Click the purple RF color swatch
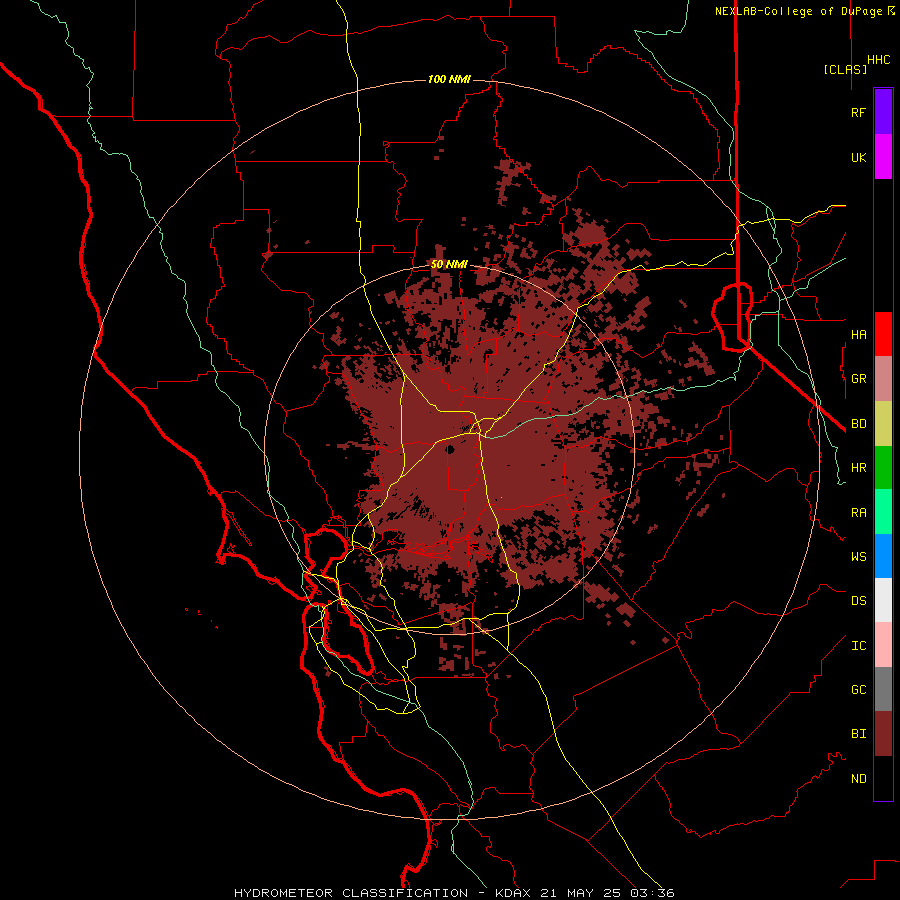This screenshot has height=900, width=900. (883, 112)
